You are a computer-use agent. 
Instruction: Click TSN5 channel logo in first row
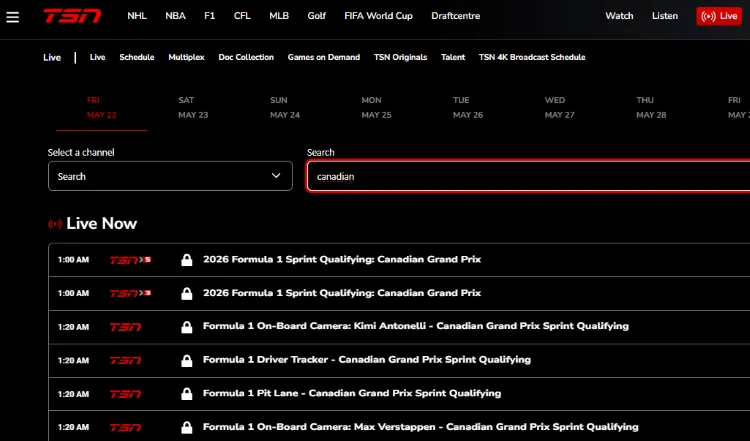click(130, 260)
